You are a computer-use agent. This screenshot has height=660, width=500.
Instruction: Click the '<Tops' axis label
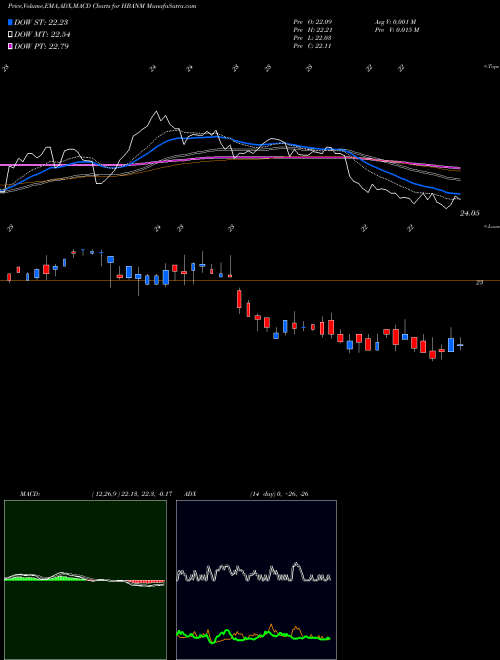pyautogui.click(x=491, y=67)
